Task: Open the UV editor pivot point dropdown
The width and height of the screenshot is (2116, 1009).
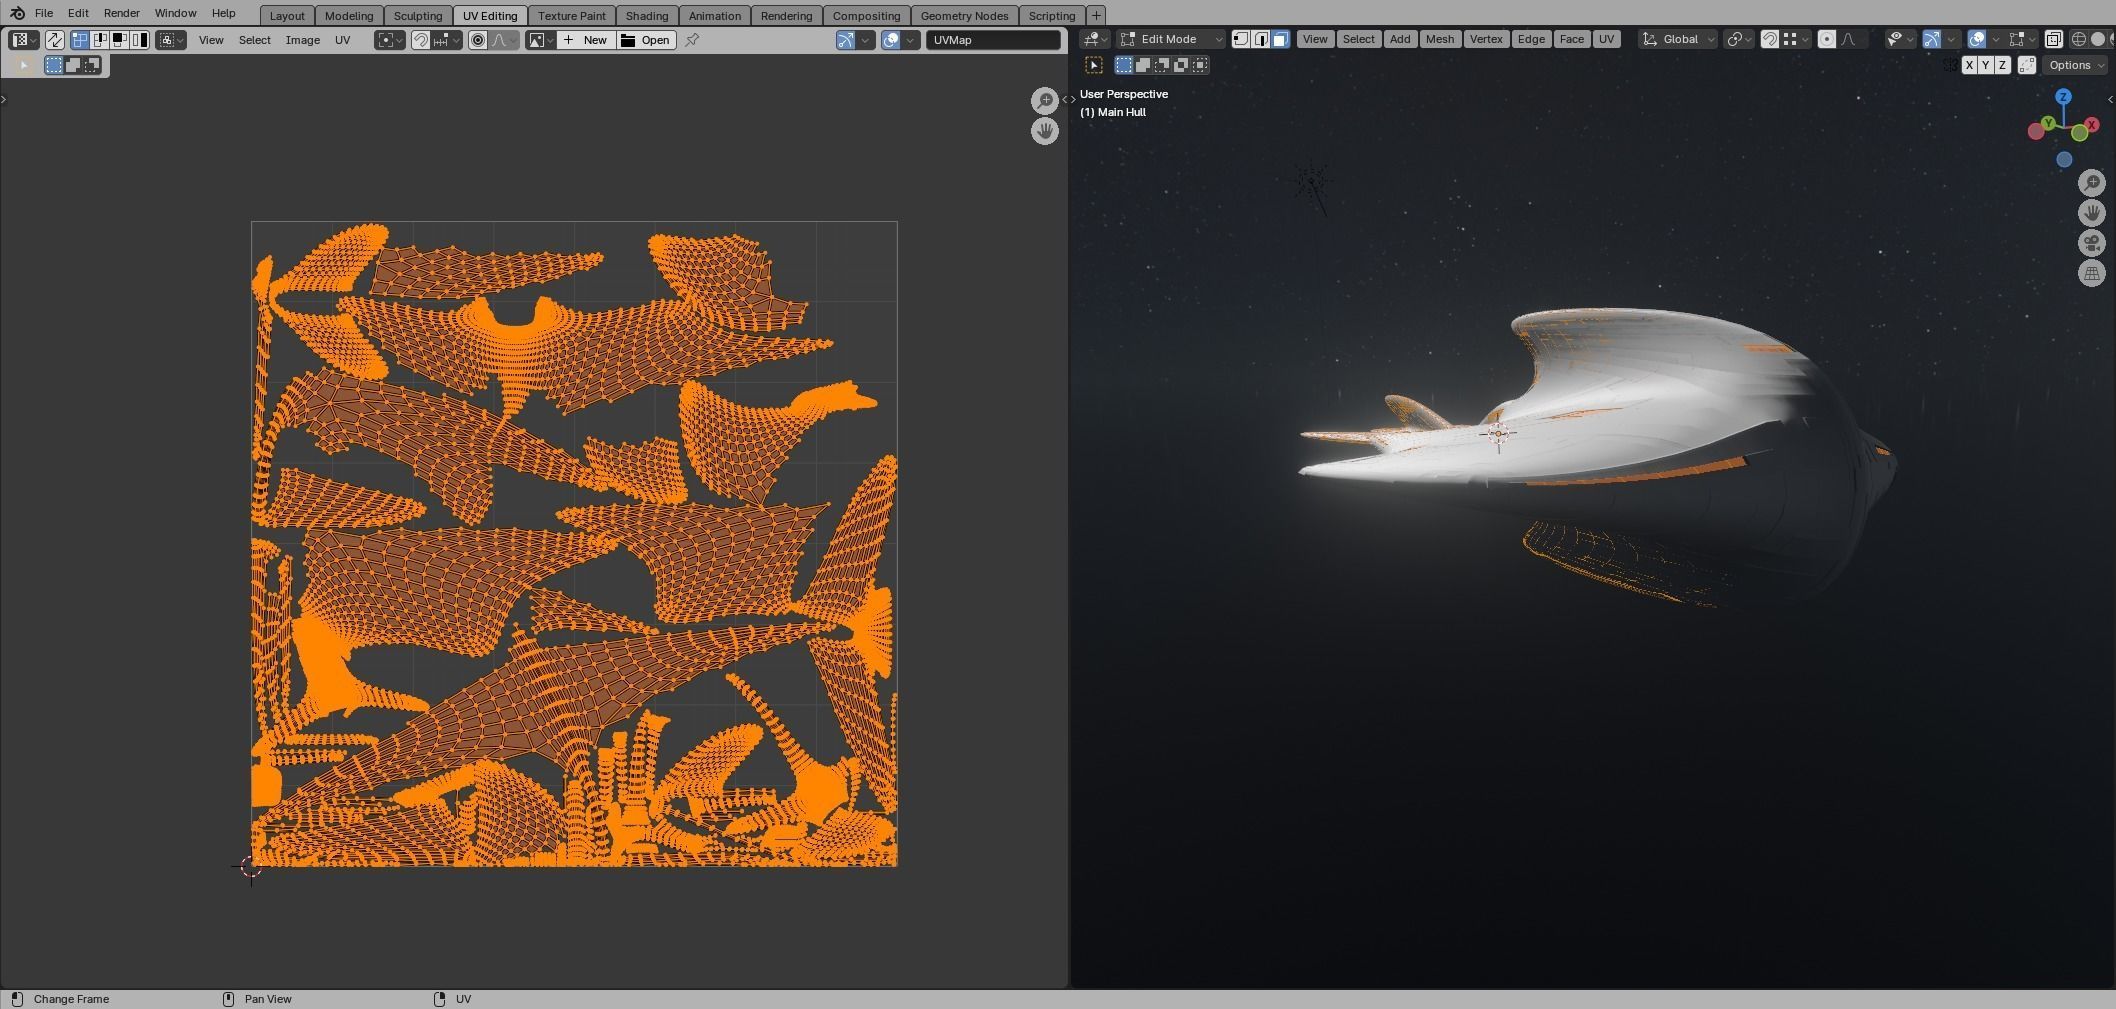Action: 389,40
